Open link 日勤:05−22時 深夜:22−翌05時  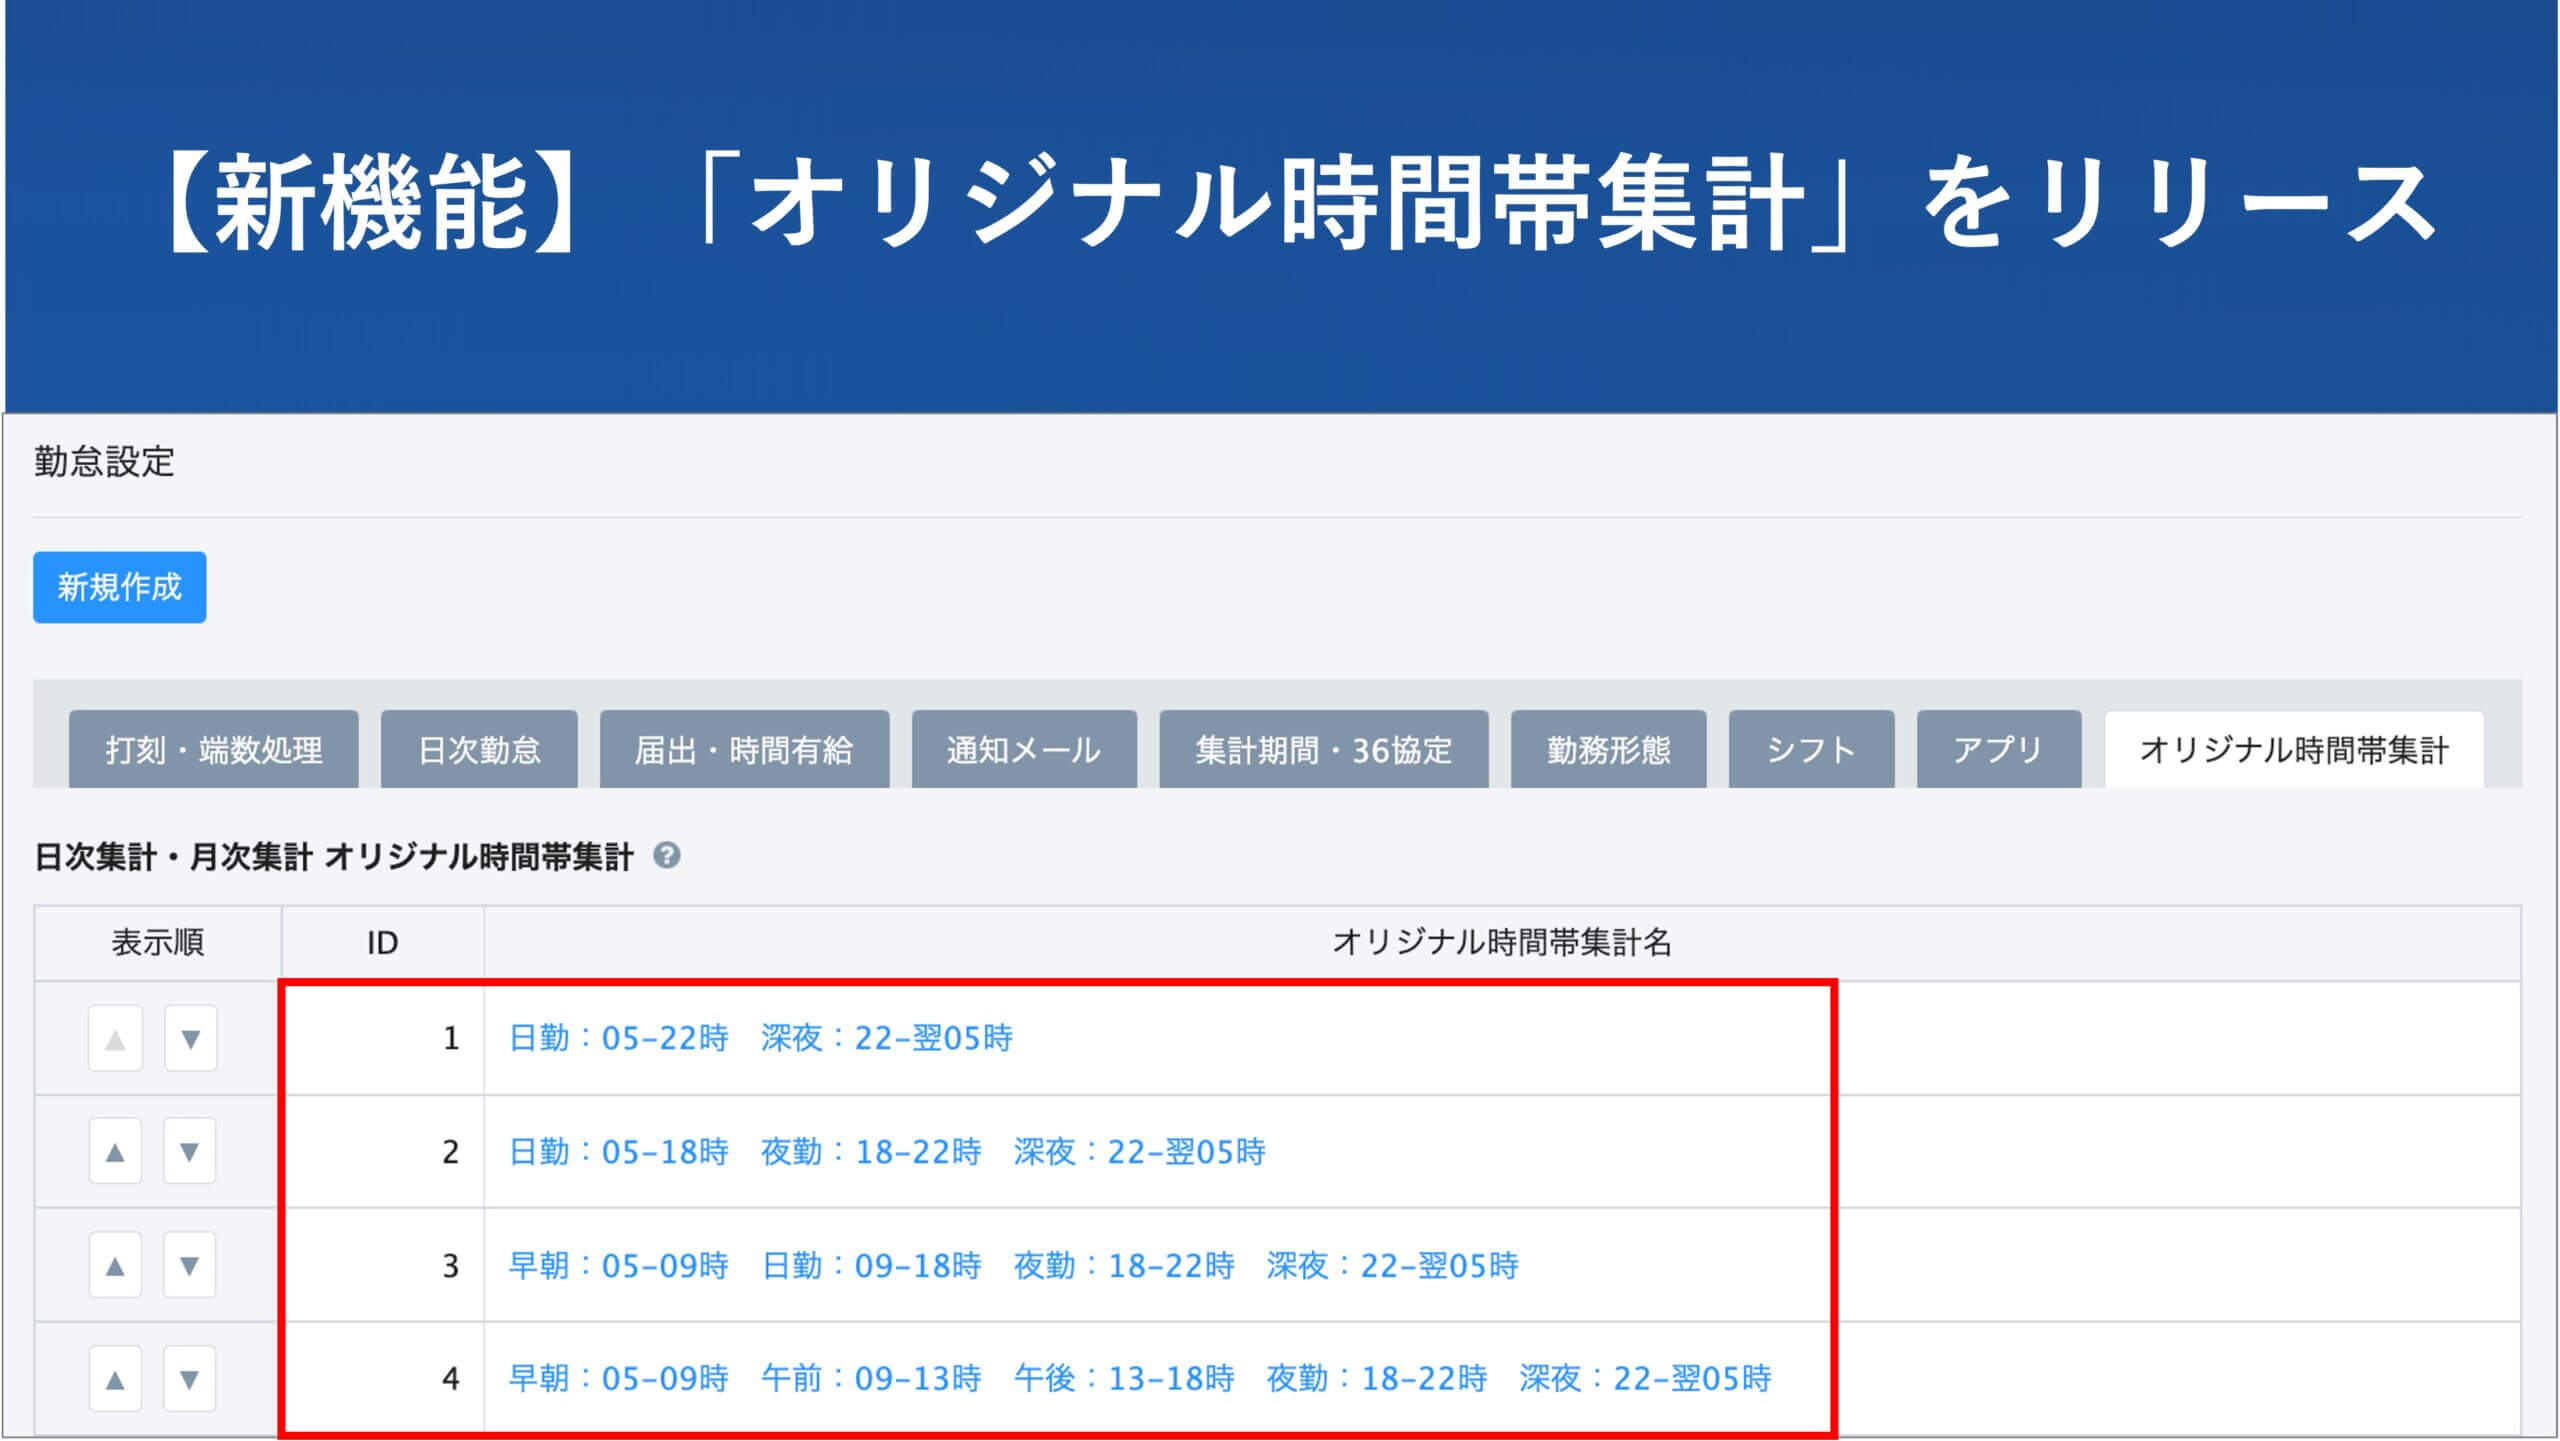[761, 1038]
